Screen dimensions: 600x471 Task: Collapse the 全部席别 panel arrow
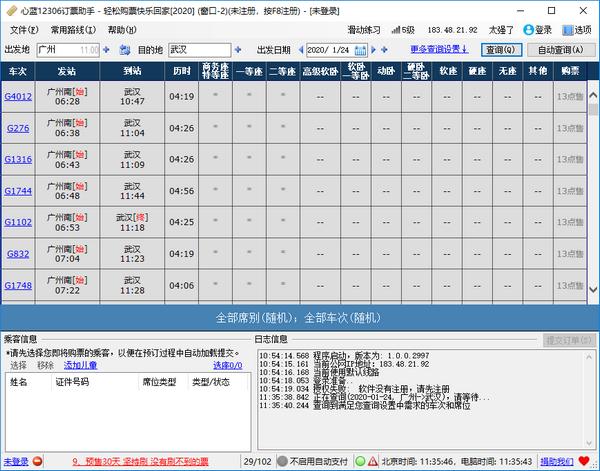(x=590, y=317)
